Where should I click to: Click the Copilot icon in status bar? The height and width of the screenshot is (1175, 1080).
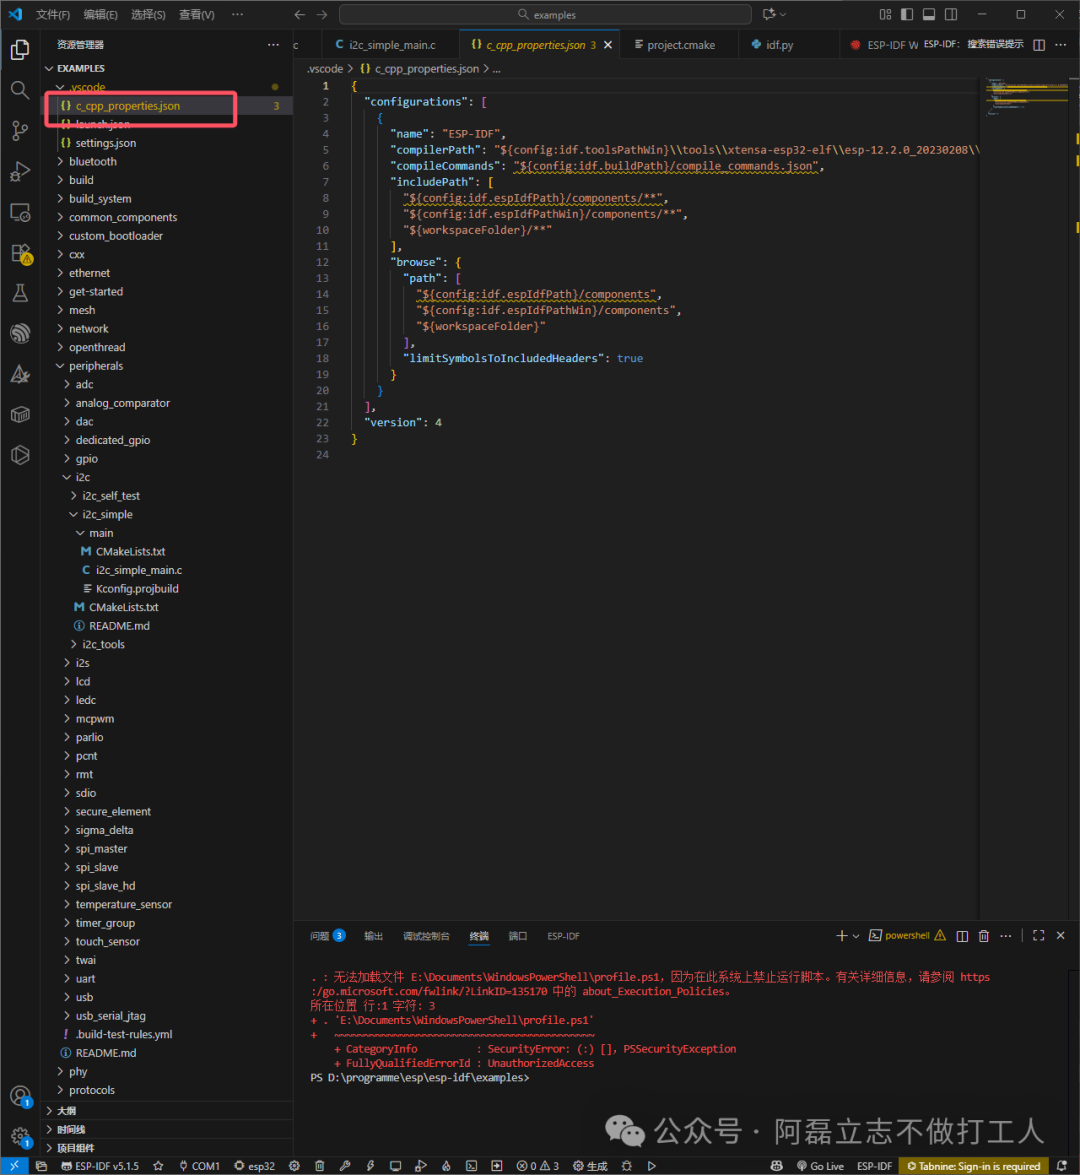click(776, 1166)
